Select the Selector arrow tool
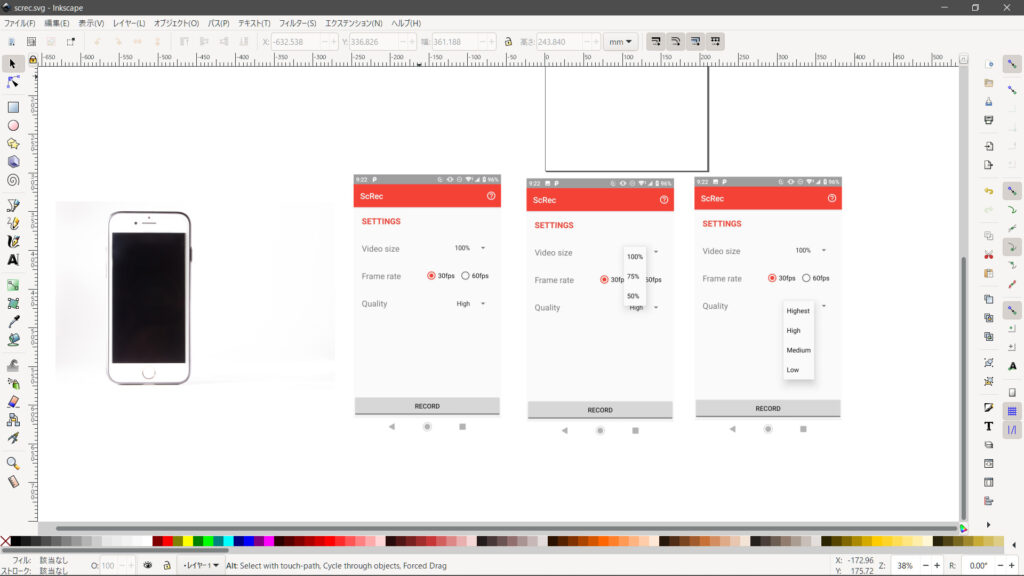1024x576 pixels. pyautogui.click(x=12, y=63)
